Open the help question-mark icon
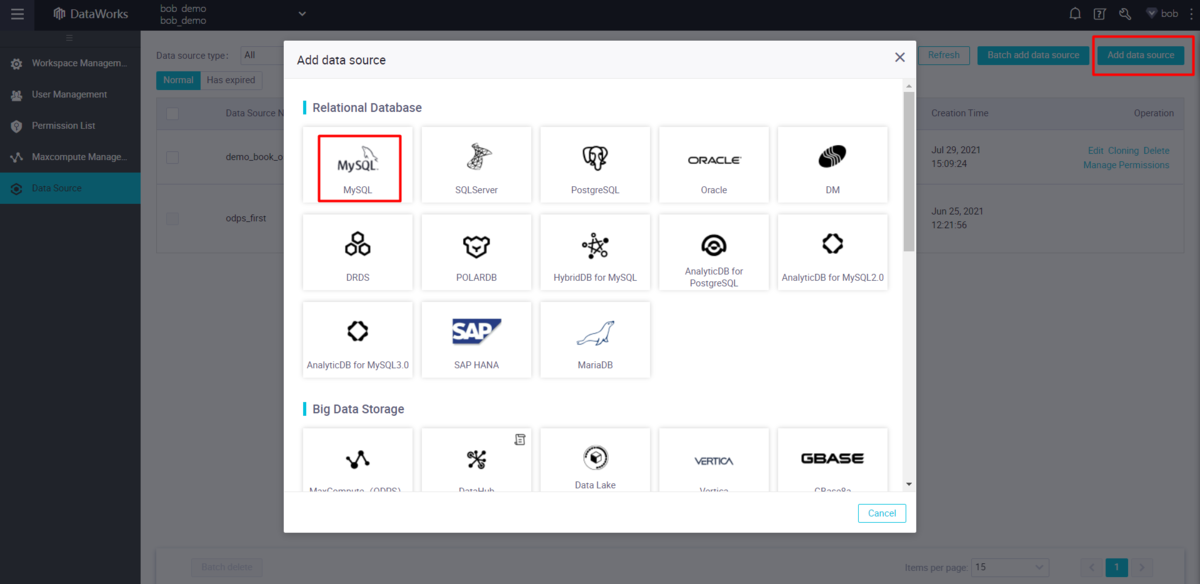Image resolution: width=1200 pixels, height=584 pixels. 1100,14
